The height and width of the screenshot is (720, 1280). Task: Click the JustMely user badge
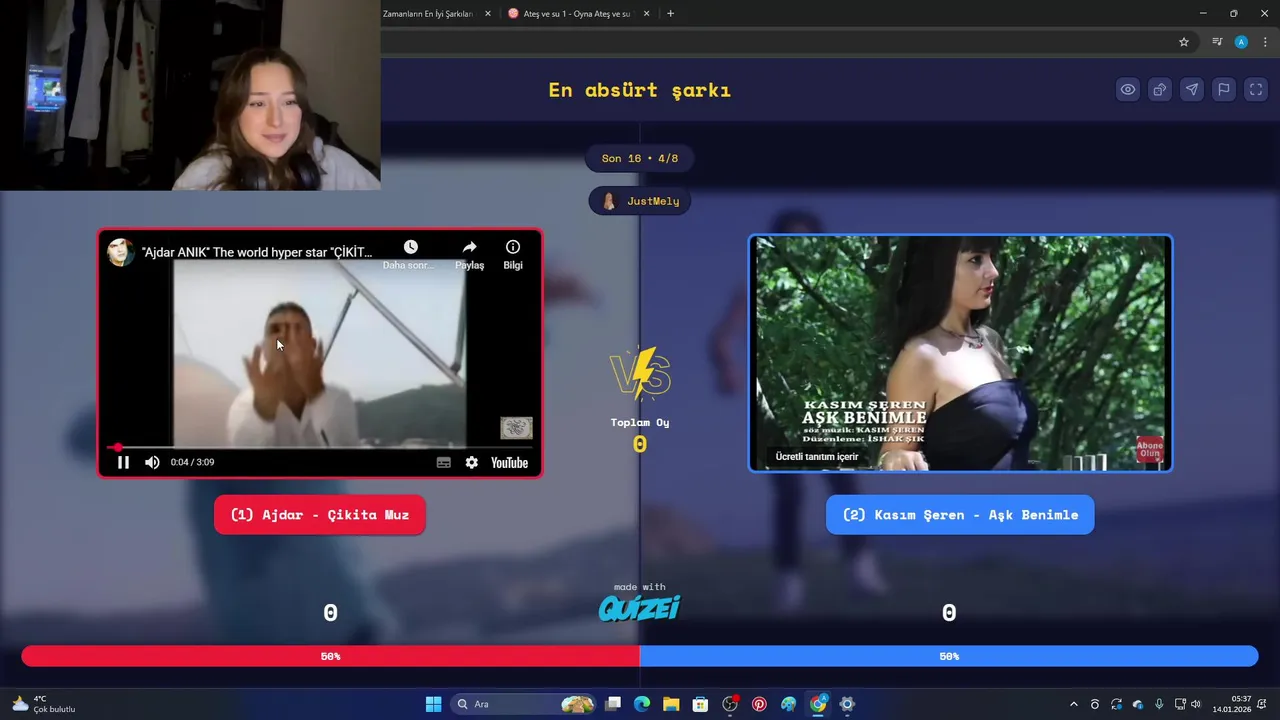[x=640, y=201]
